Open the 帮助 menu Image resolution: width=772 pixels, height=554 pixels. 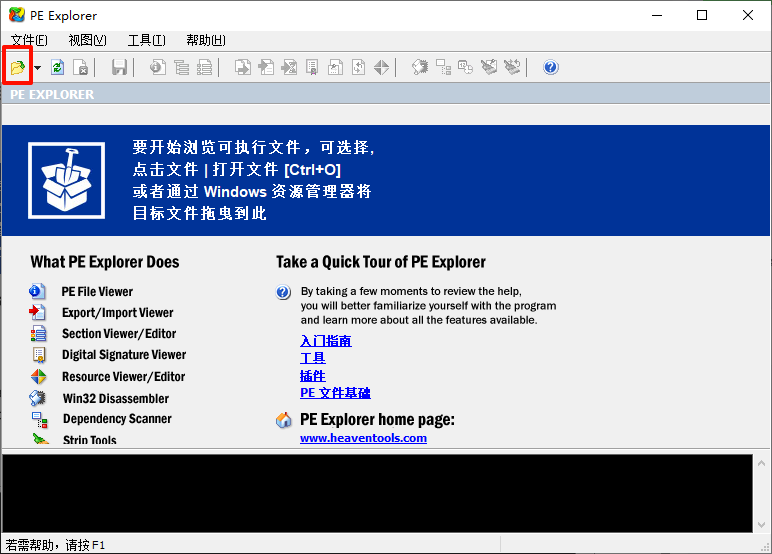click(x=205, y=40)
